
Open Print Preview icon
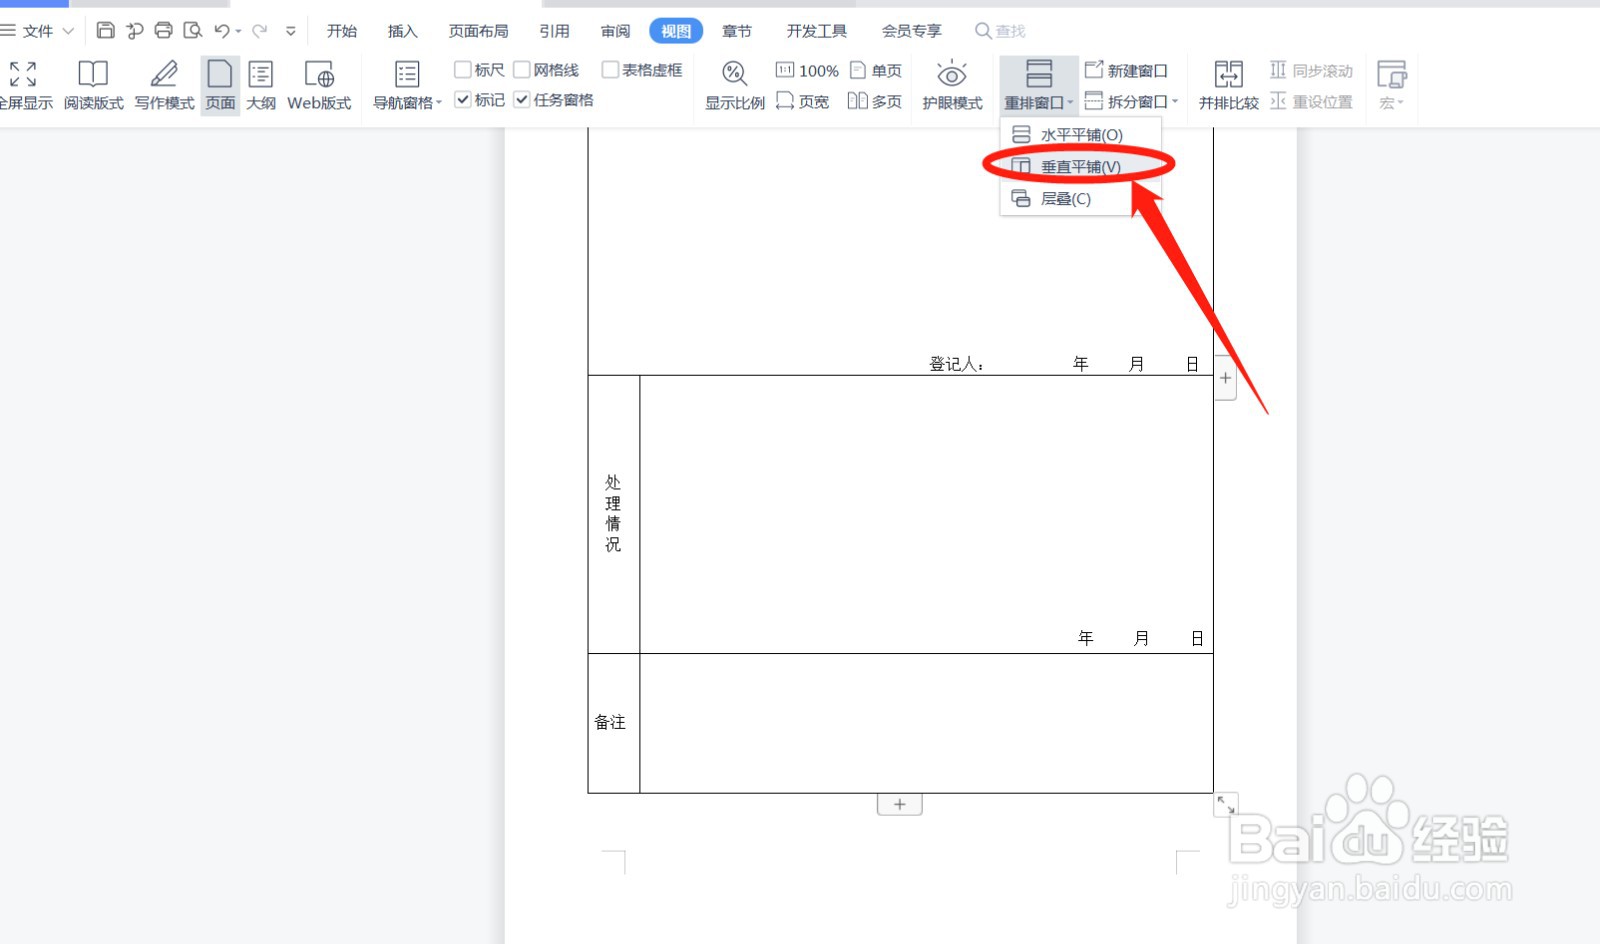(193, 31)
